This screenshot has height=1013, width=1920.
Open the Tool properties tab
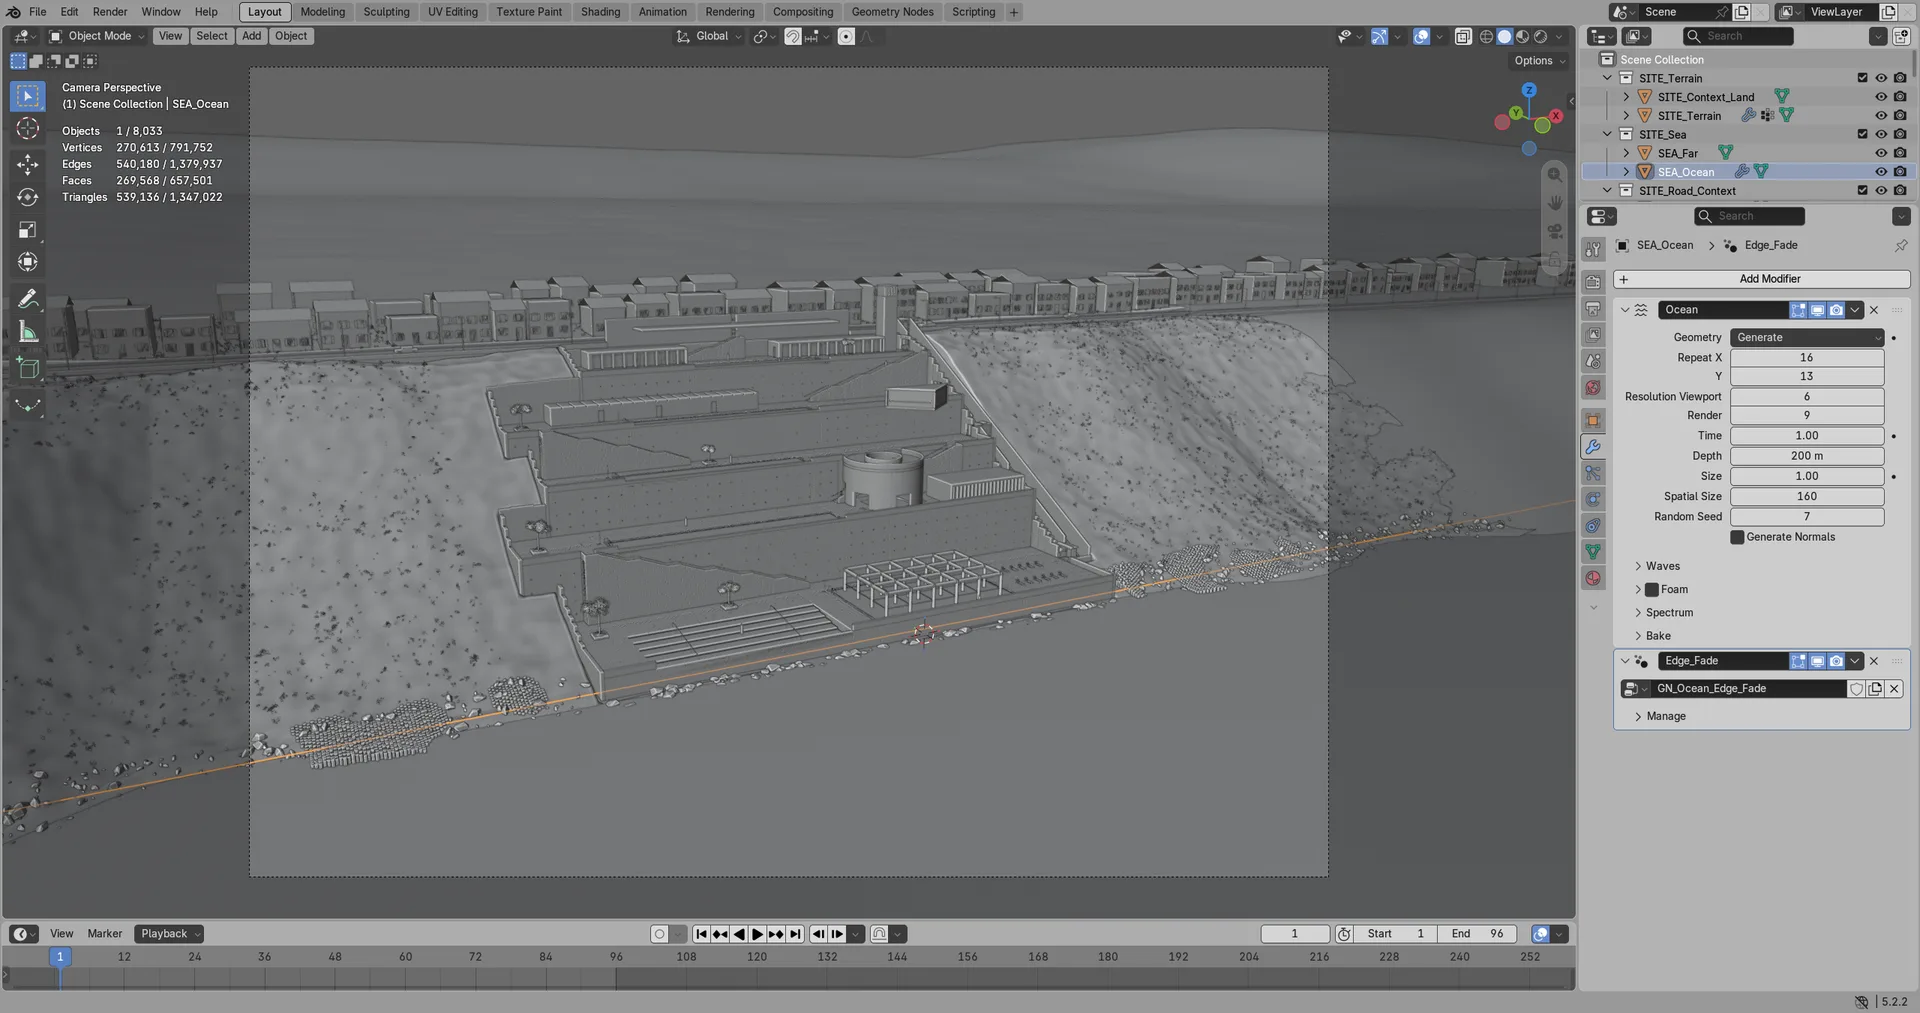tap(1593, 249)
